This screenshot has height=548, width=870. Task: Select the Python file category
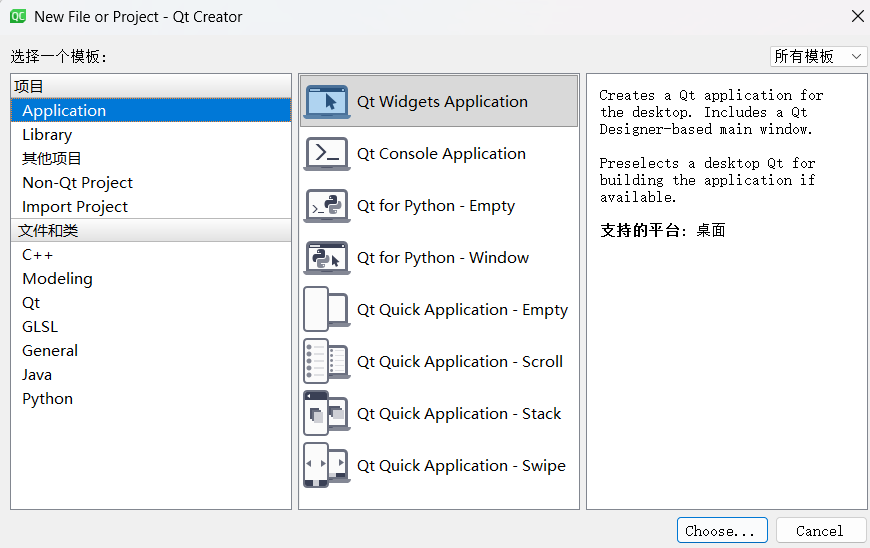point(151,399)
